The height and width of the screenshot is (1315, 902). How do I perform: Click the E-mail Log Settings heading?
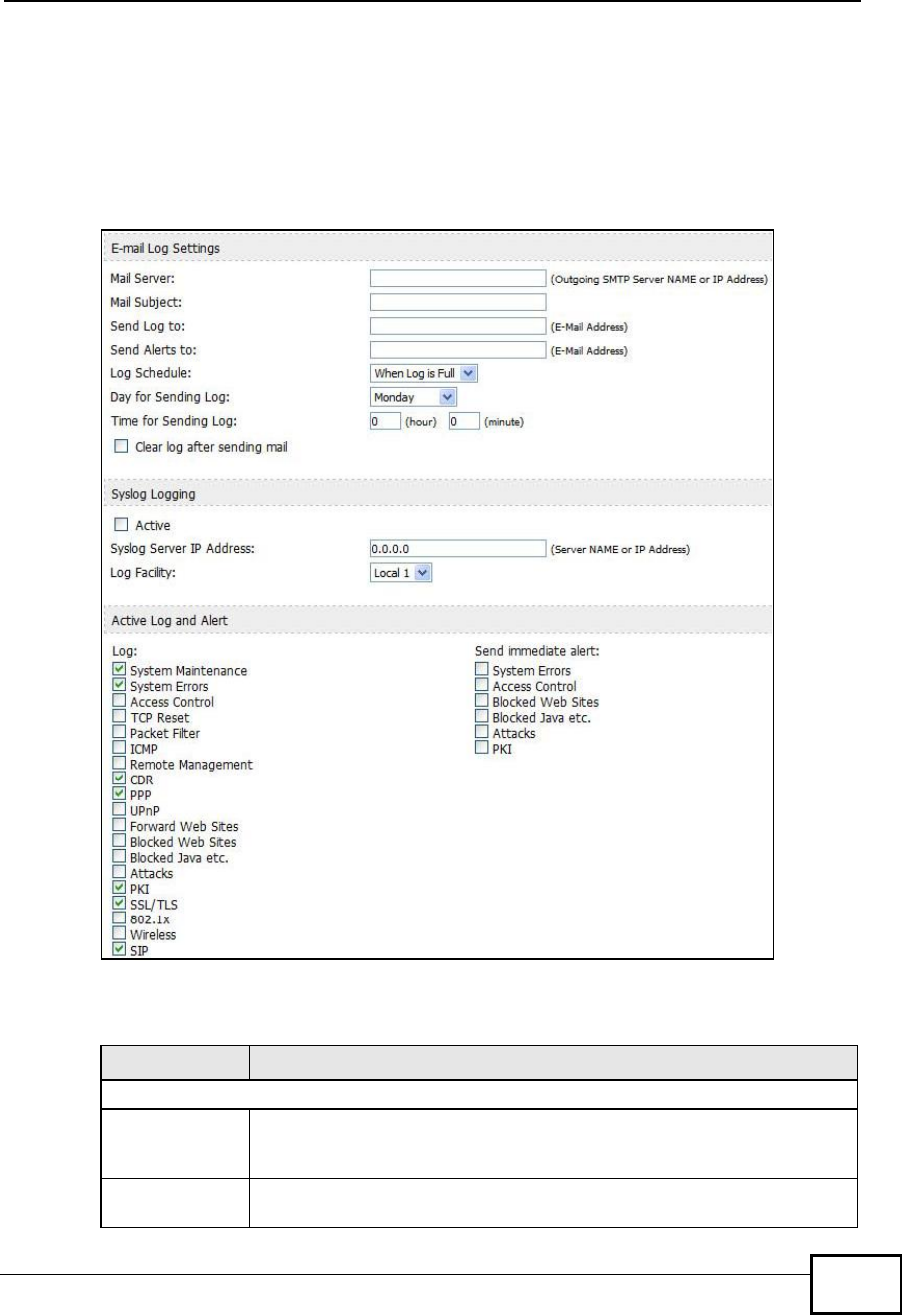163,248
